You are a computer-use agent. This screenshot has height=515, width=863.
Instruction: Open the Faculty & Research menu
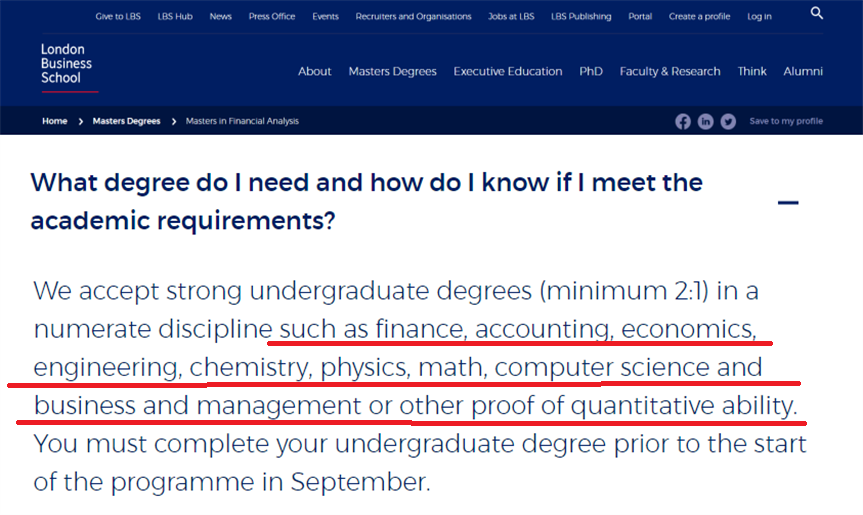point(670,71)
